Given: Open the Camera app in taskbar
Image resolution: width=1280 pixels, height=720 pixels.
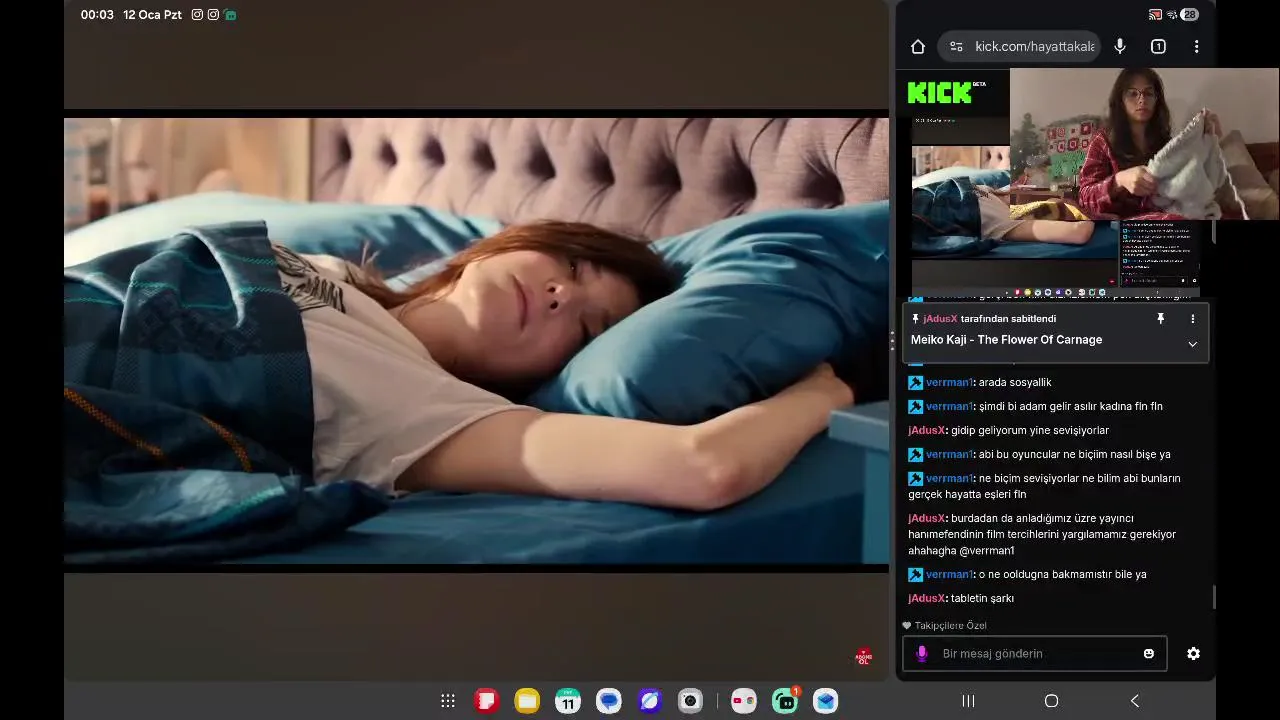Looking at the screenshot, I should click(x=690, y=701).
